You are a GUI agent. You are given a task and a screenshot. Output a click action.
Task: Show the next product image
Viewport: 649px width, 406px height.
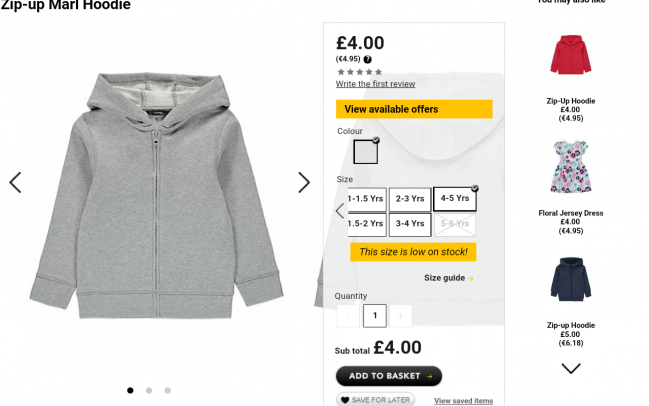click(x=304, y=182)
